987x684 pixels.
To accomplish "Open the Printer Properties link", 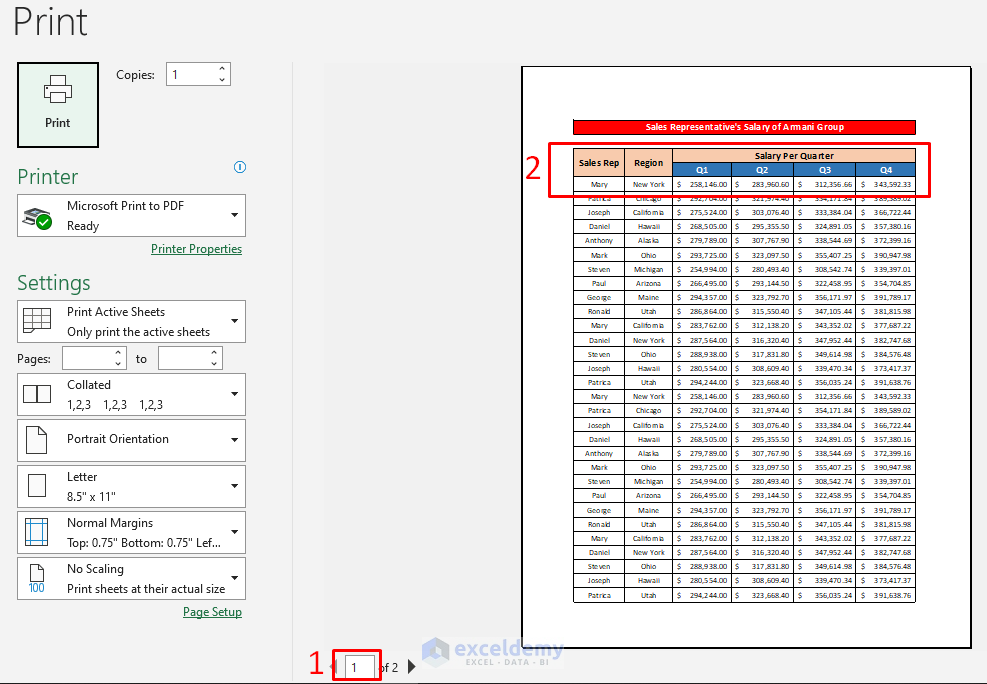I will coord(196,249).
